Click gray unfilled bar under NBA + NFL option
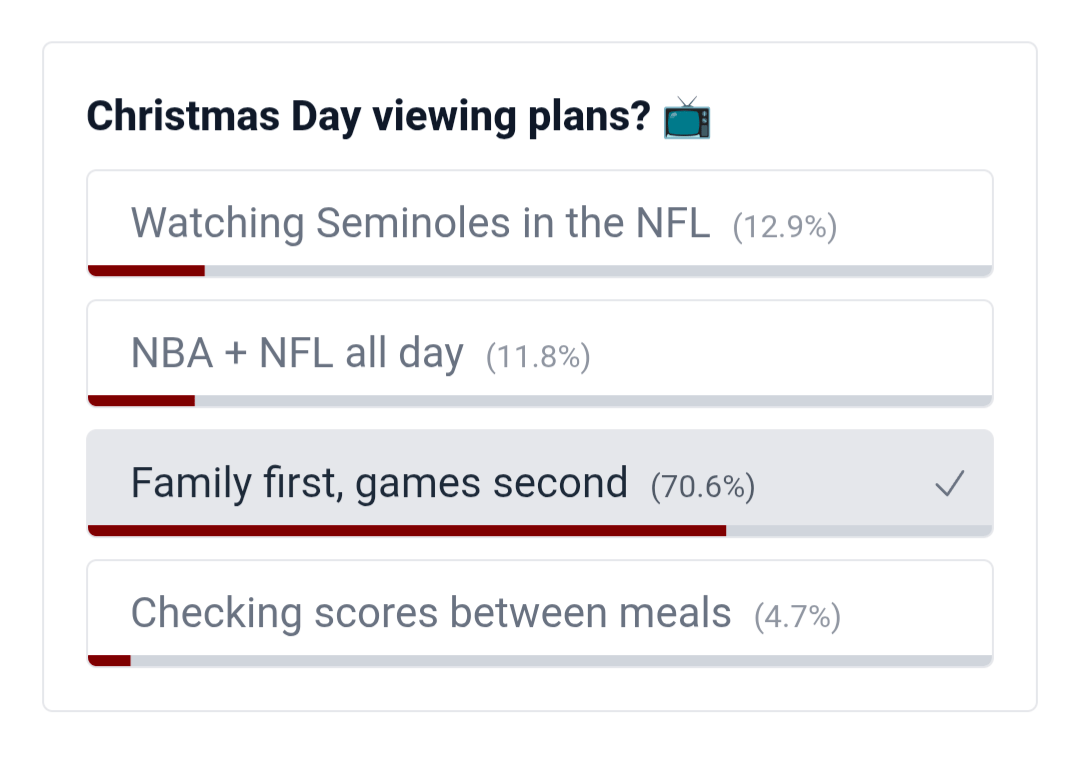Screen dimensions: 1080x763 (593, 400)
